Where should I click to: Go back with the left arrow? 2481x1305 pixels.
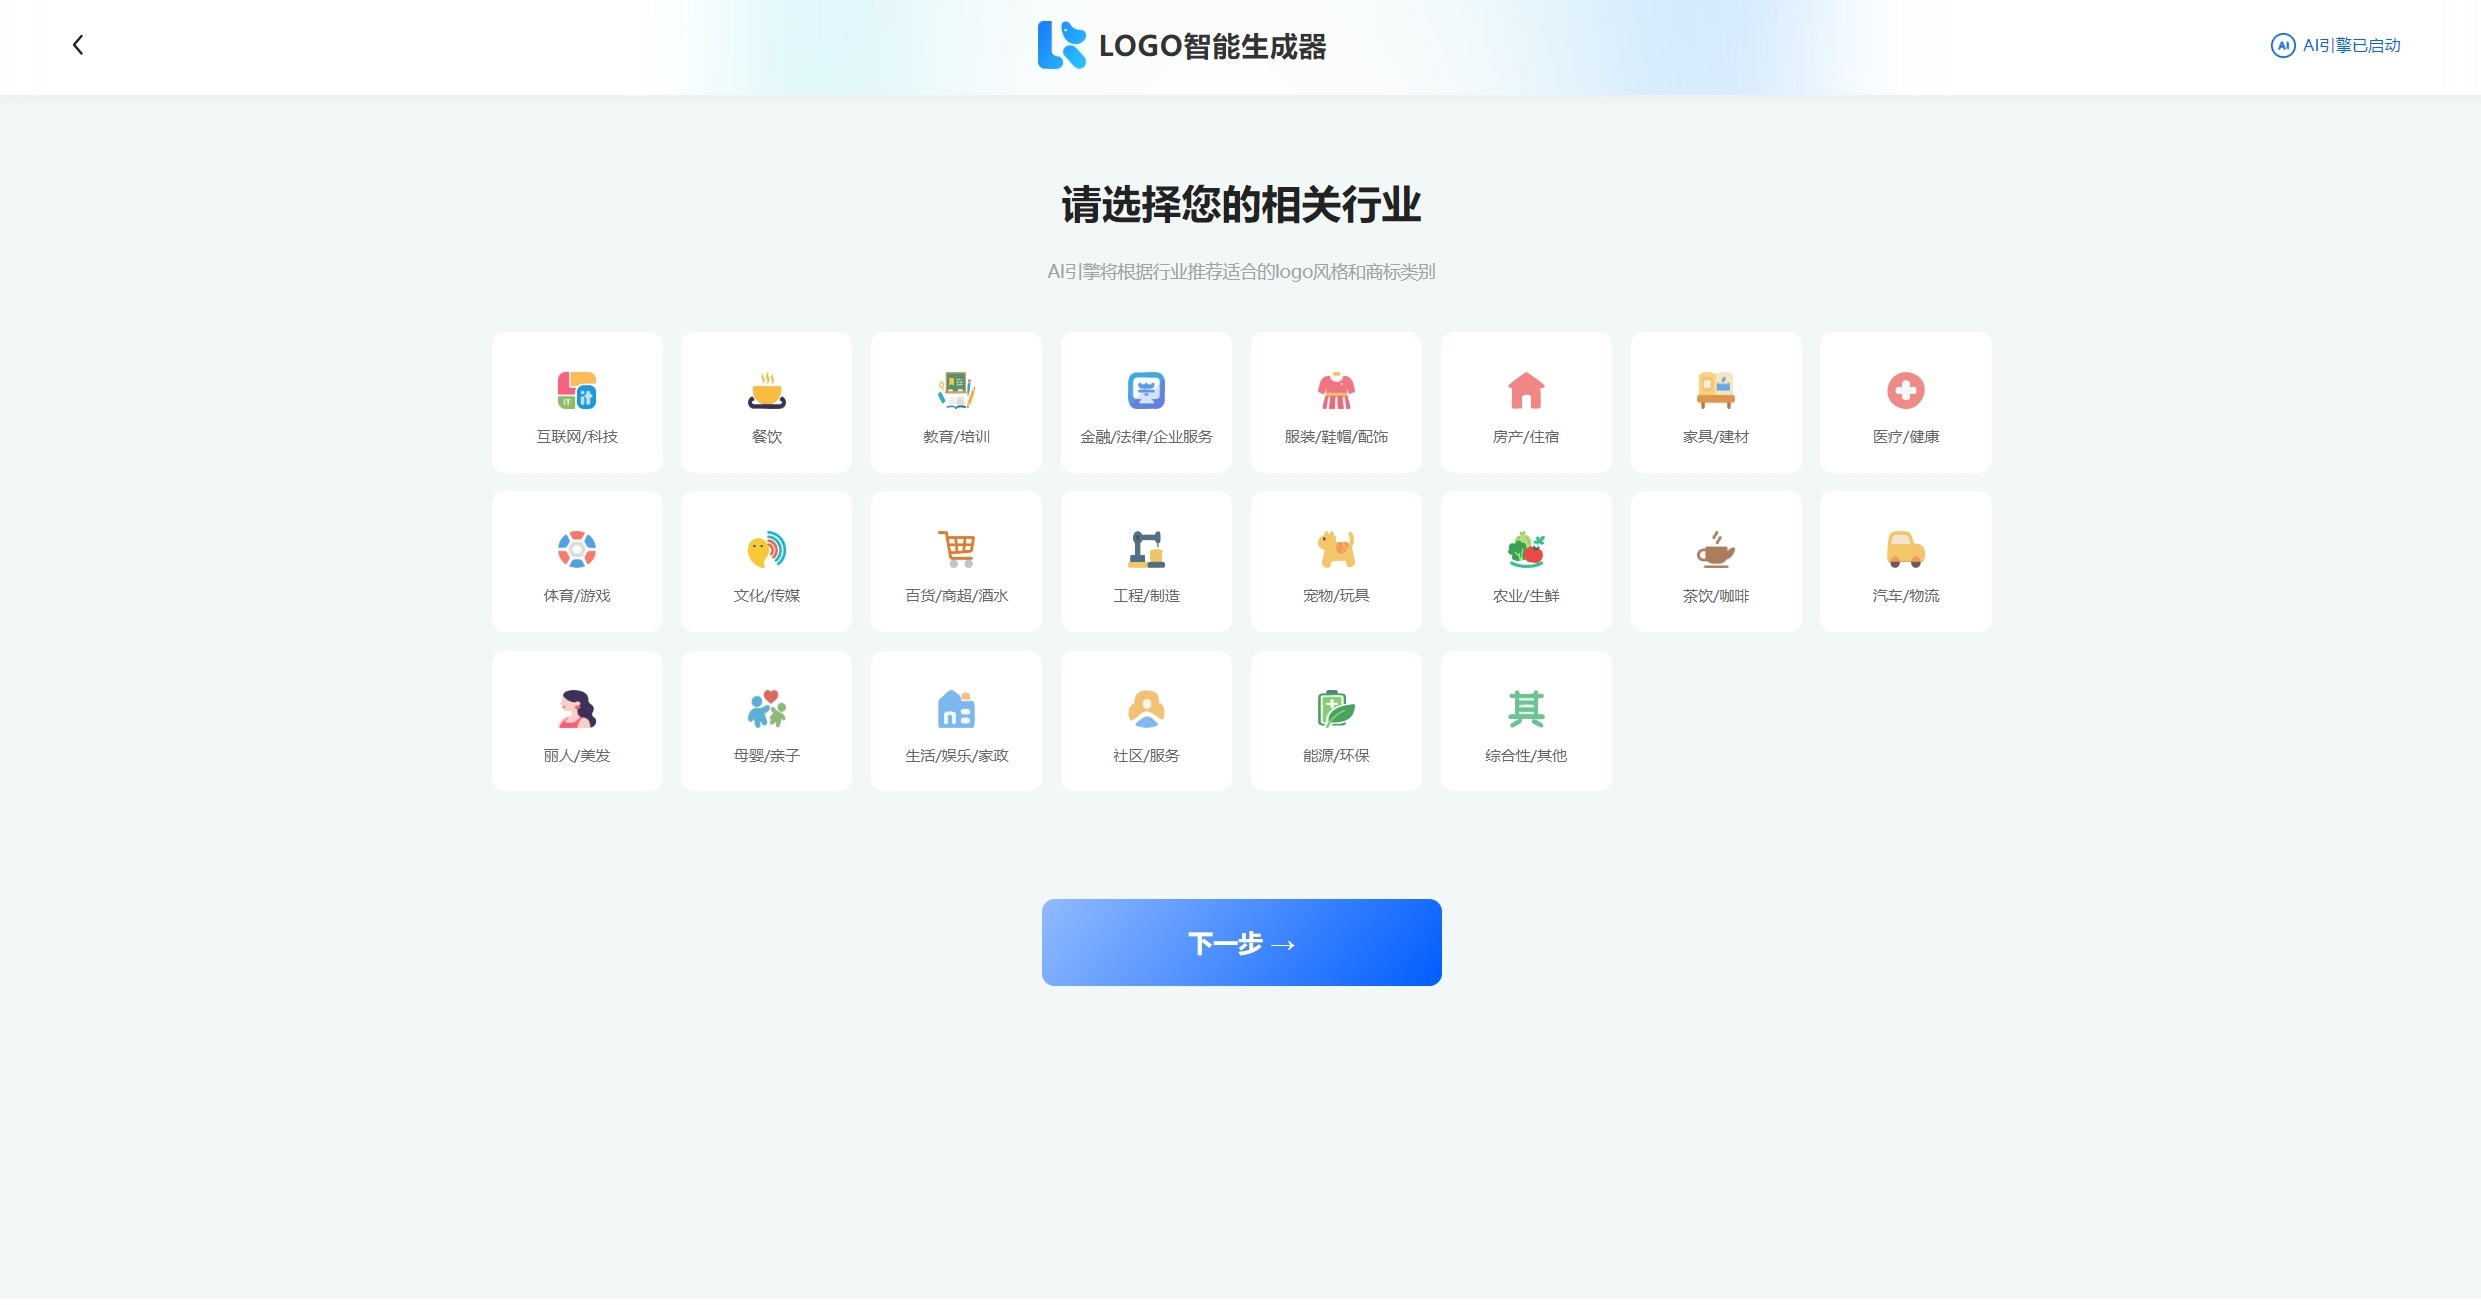(78, 45)
